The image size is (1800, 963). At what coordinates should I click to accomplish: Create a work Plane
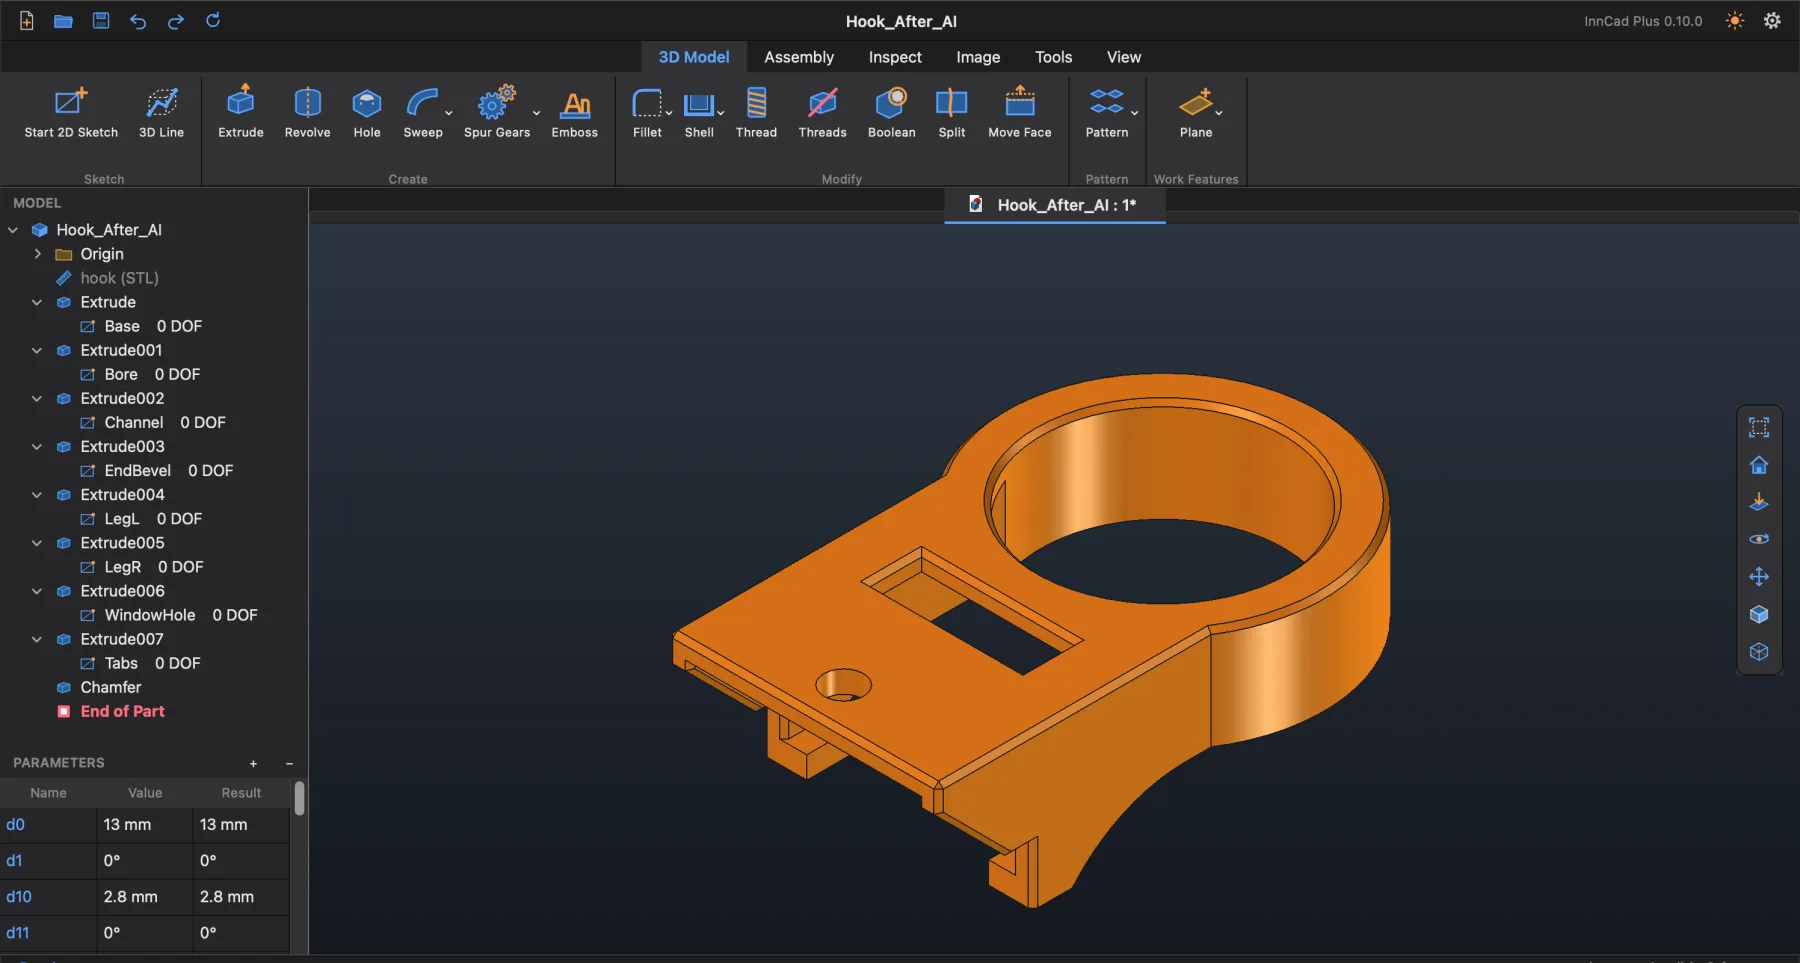click(1196, 112)
